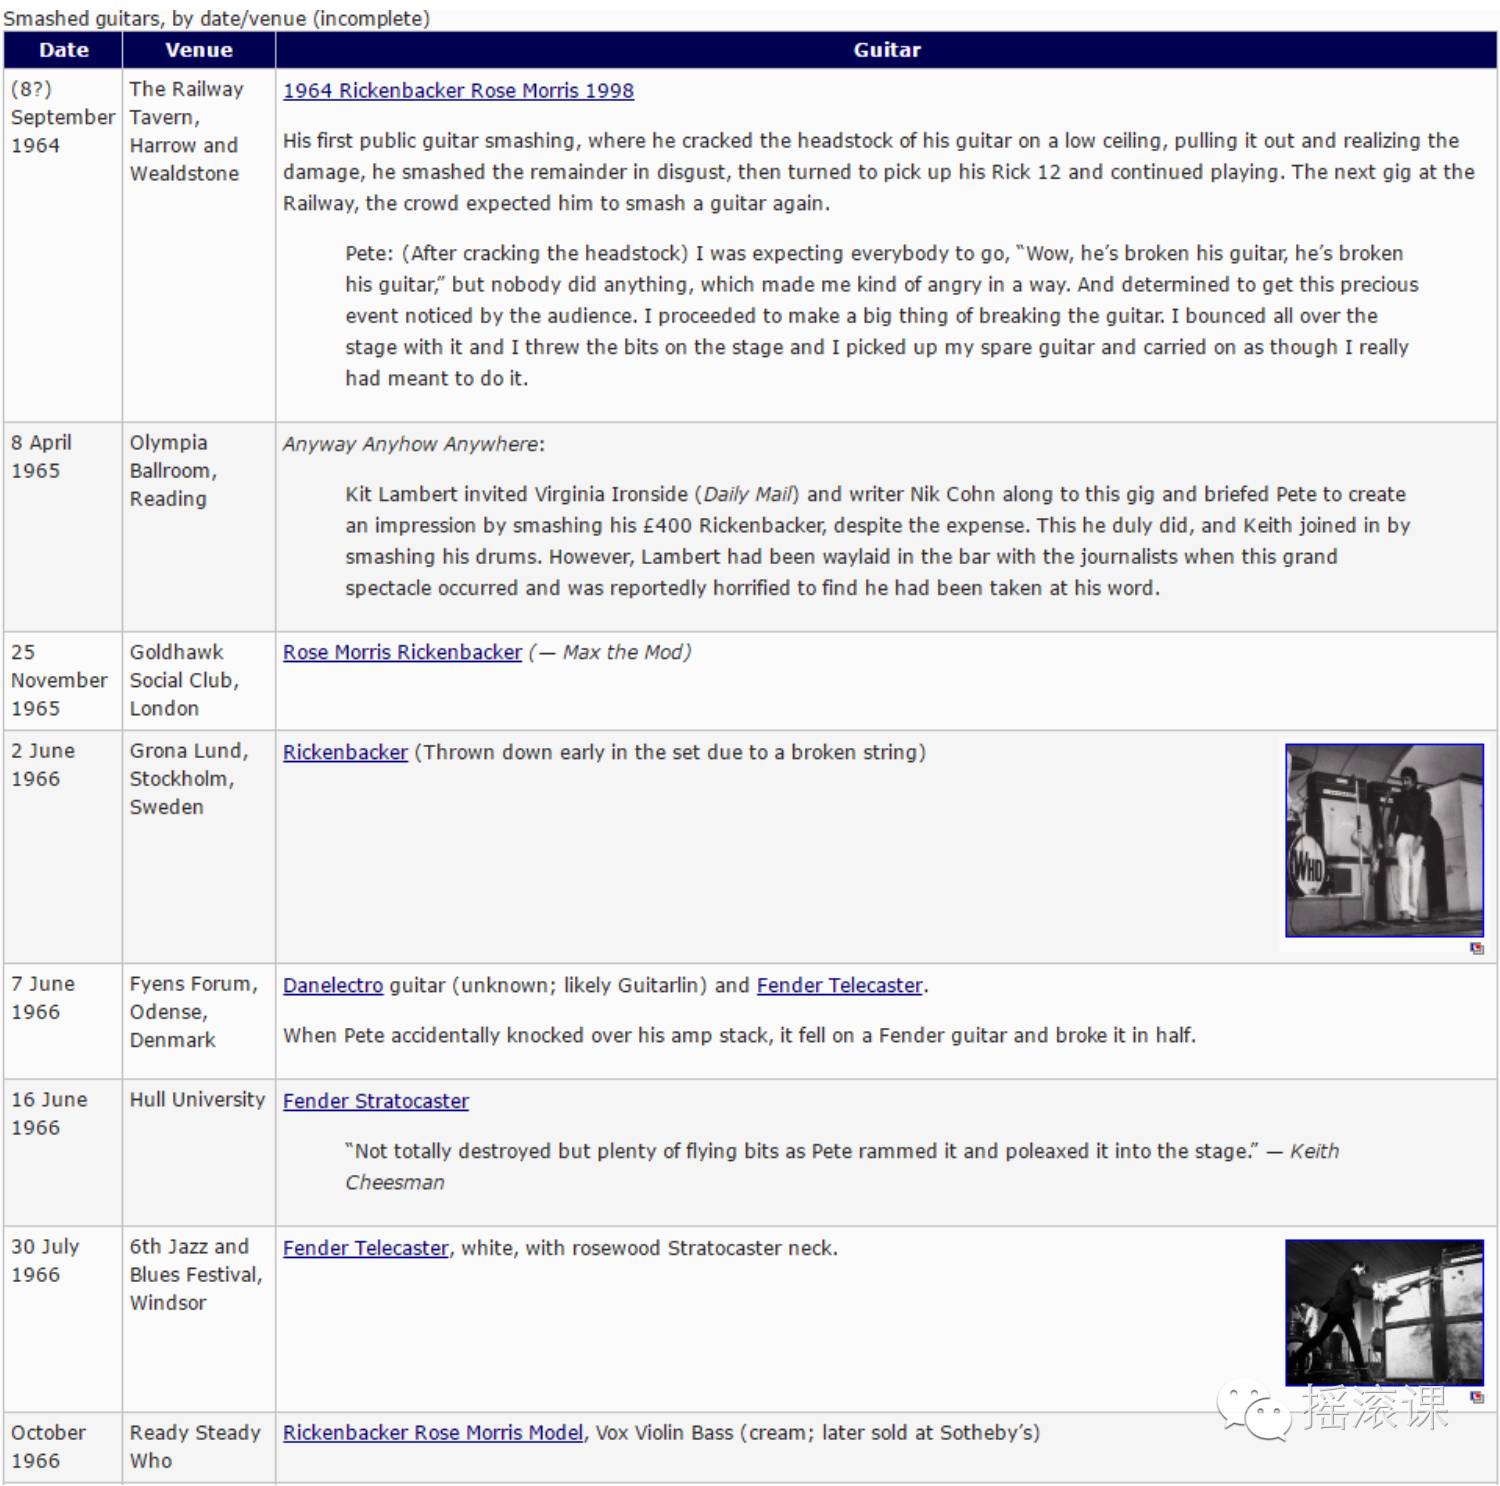Select the '8 April 1965' date cell
This screenshot has width=1500, height=1486.
pos(63,527)
